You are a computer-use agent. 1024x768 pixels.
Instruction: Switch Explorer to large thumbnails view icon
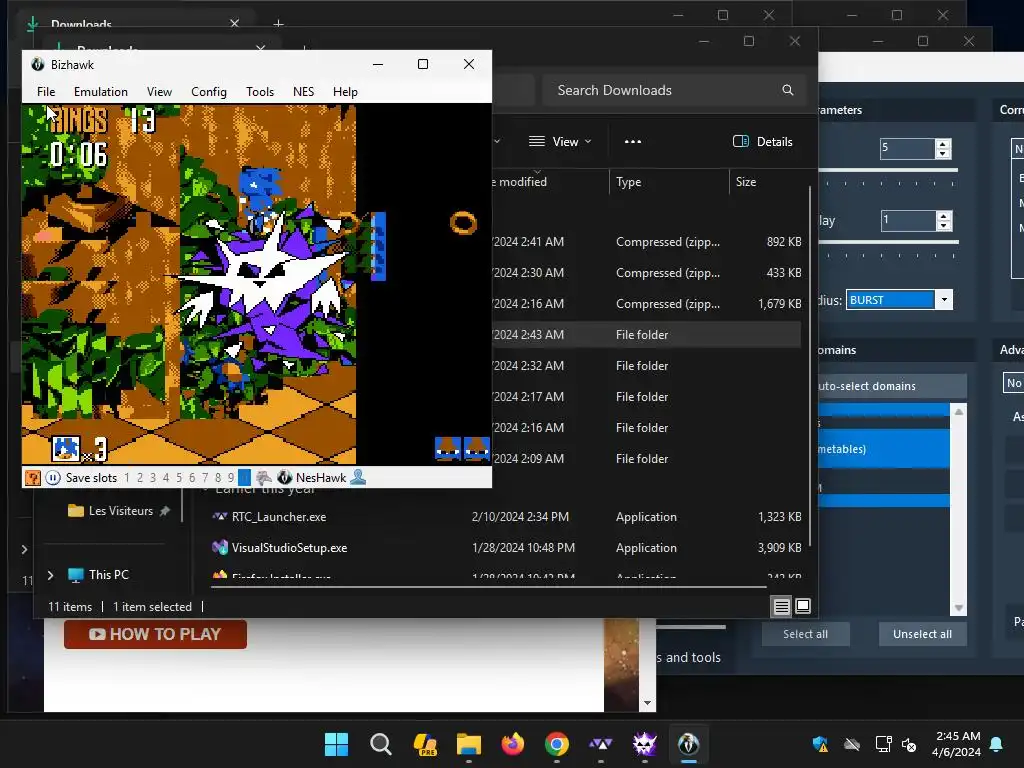(803, 607)
